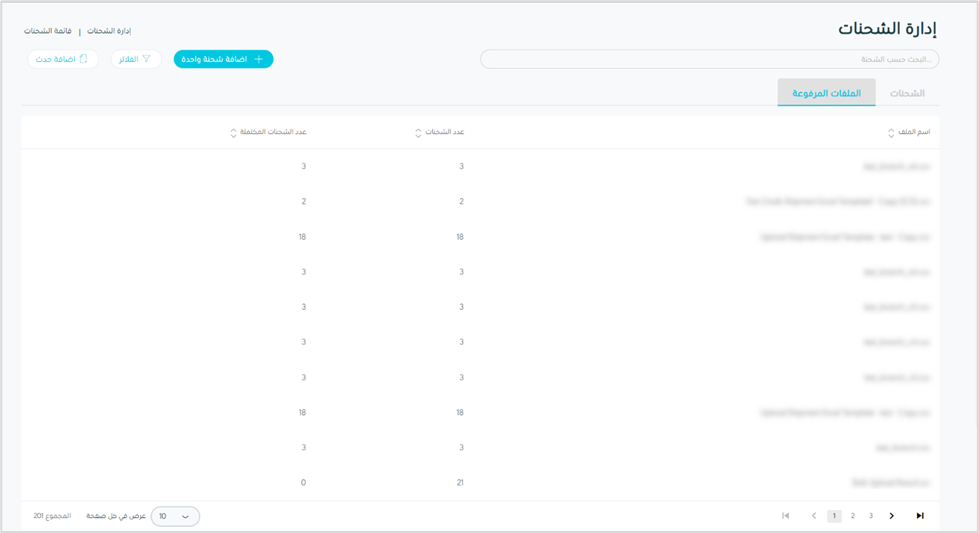Click the next page arrow in pagination
The image size is (979, 533).
[x=891, y=516]
